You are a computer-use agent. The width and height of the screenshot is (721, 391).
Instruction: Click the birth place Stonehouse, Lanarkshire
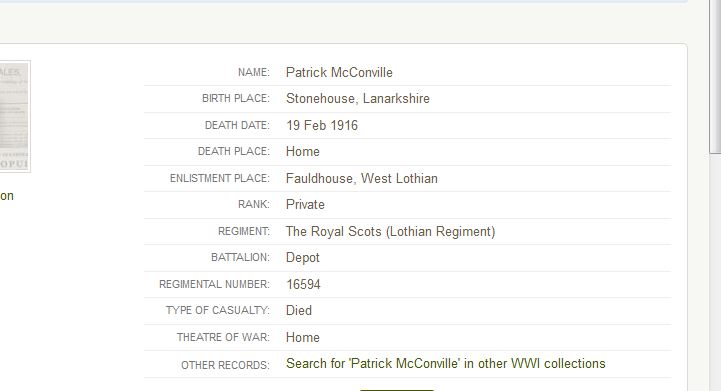pyautogui.click(x=358, y=98)
